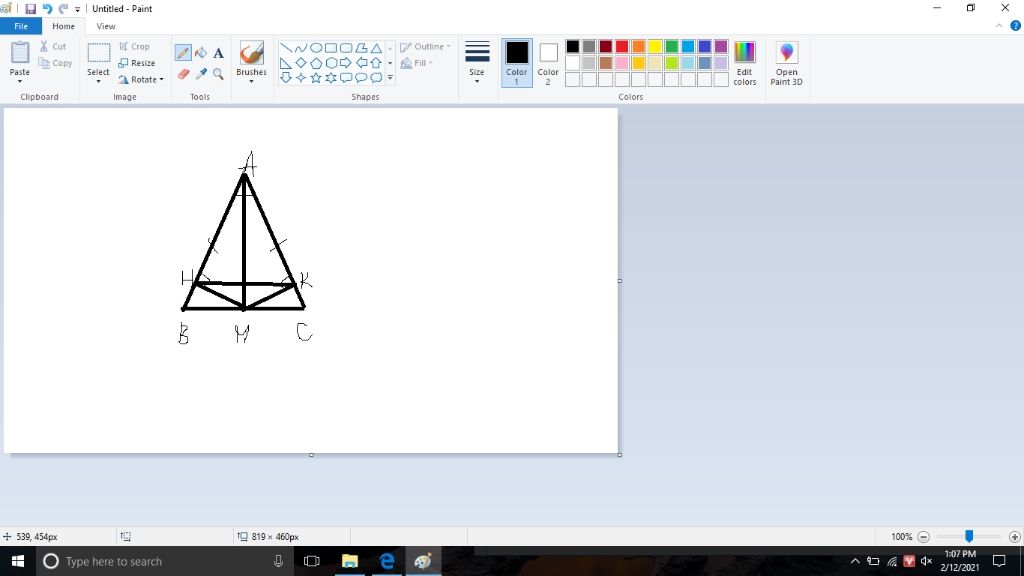Open File Explorer from taskbar
The image size is (1024, 576).
349,561
